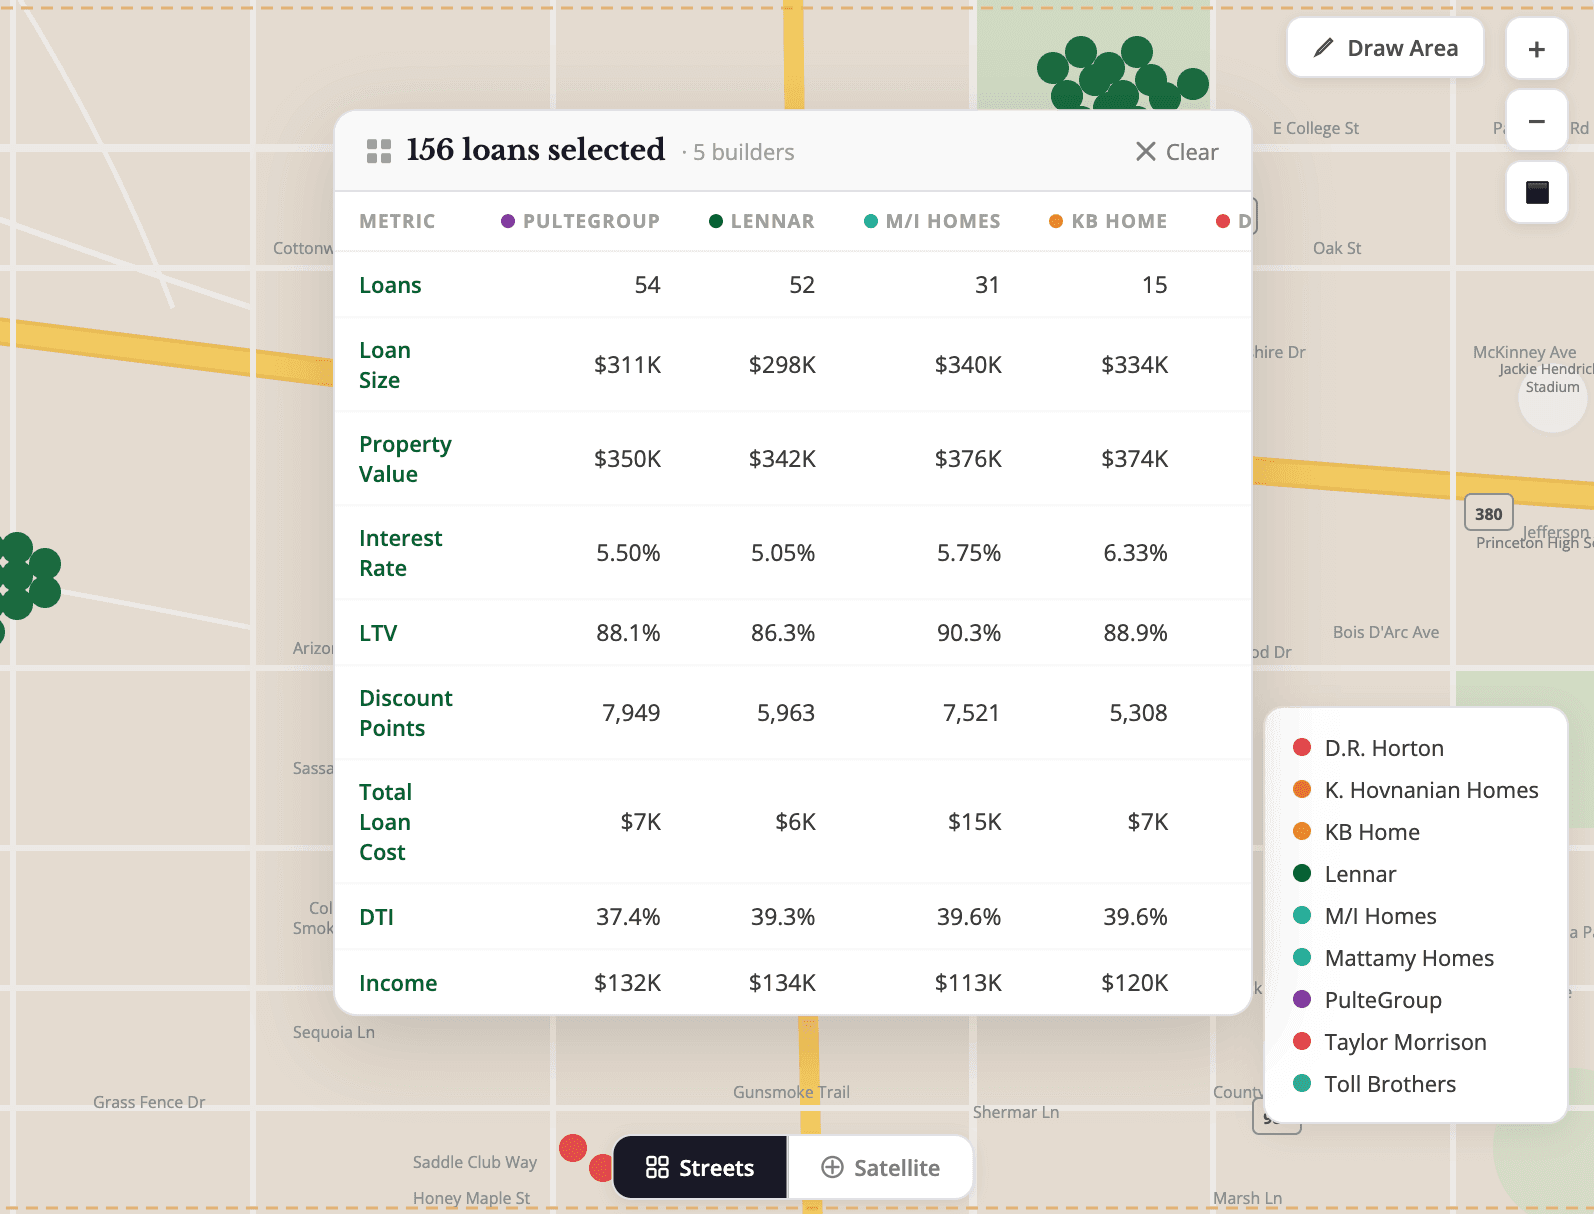Click the Income row label
This screenshot has height=1214, width=1594.
[x=398, y=983]
